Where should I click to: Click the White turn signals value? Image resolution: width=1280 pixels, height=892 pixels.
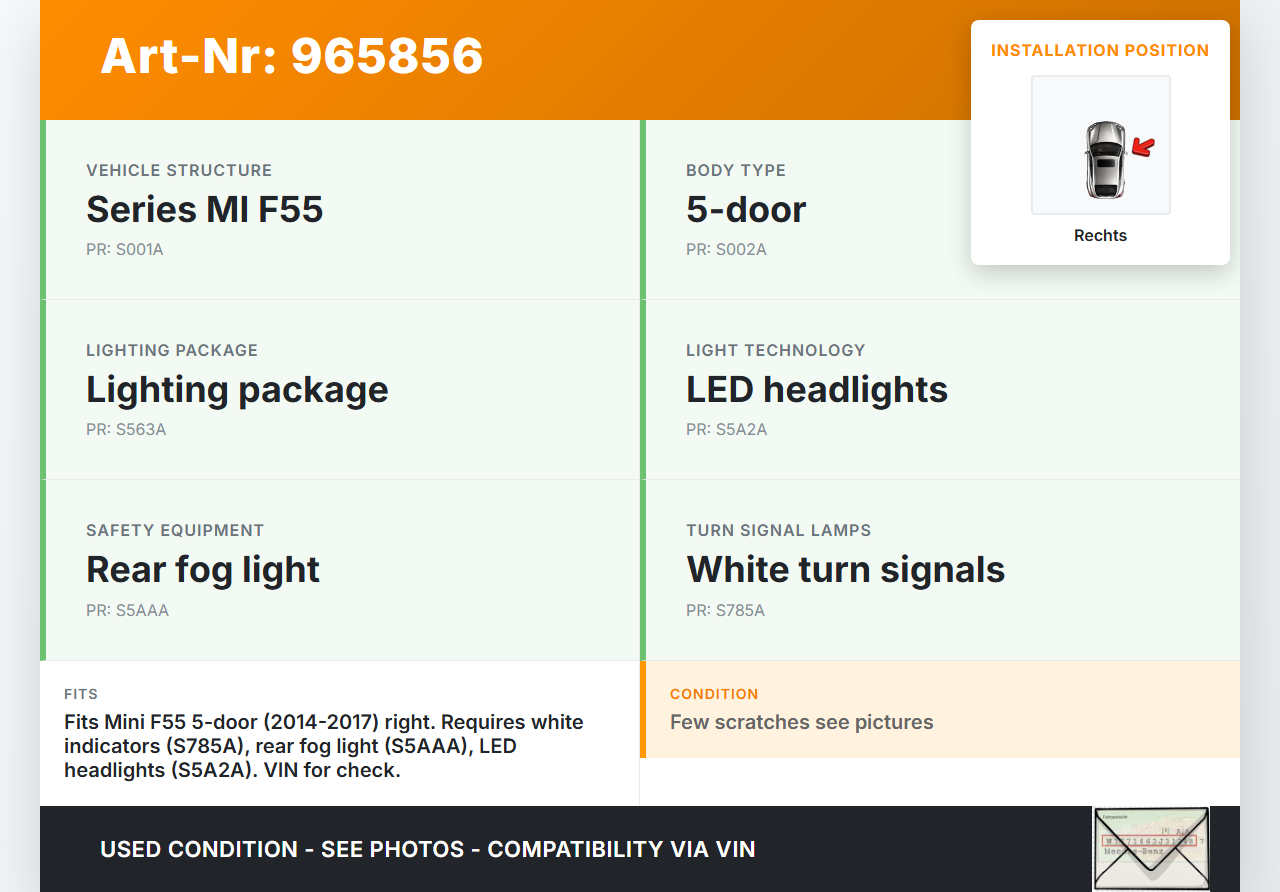click(x=845, y=570)
